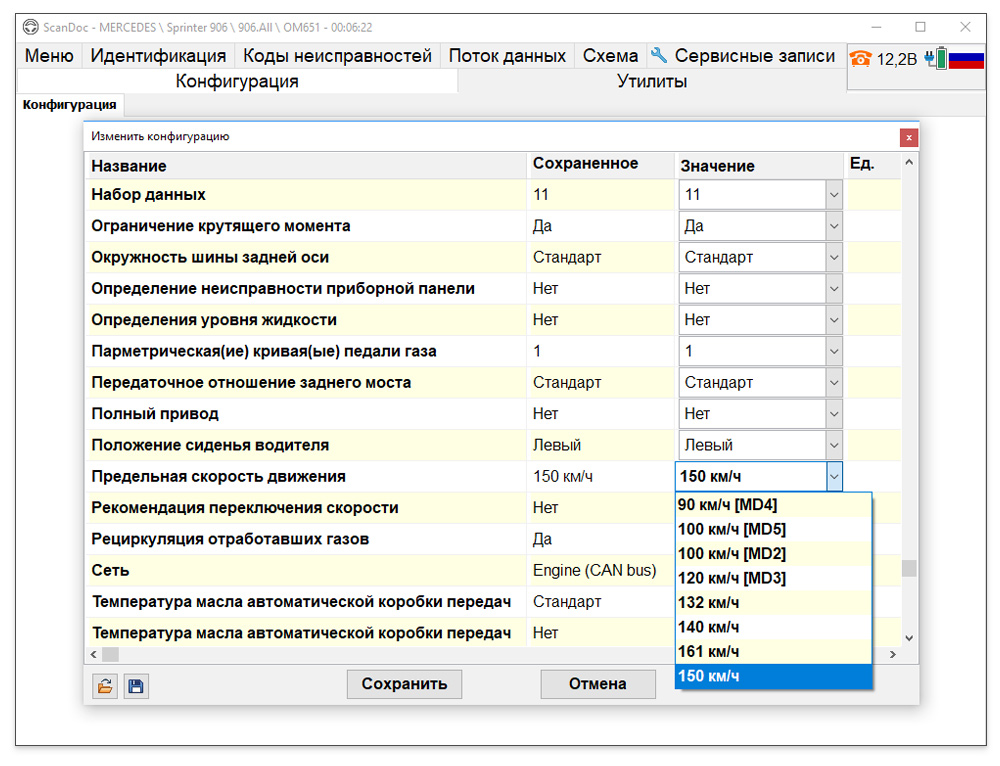Click the Значение column header
The image size is (1000, 766).
pyautogui.click(x=759, y=166)
